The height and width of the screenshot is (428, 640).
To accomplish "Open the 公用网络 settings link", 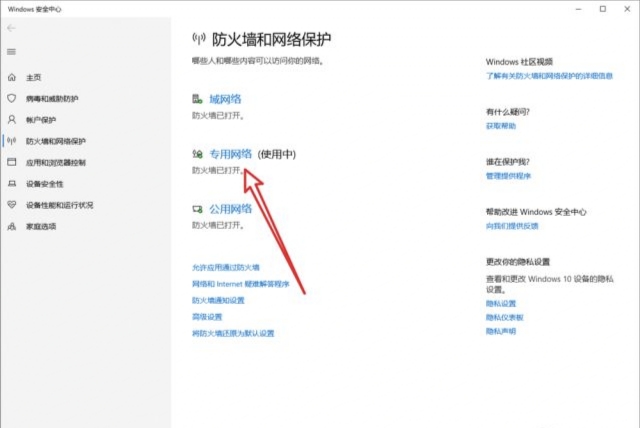I will pos(231,209).
